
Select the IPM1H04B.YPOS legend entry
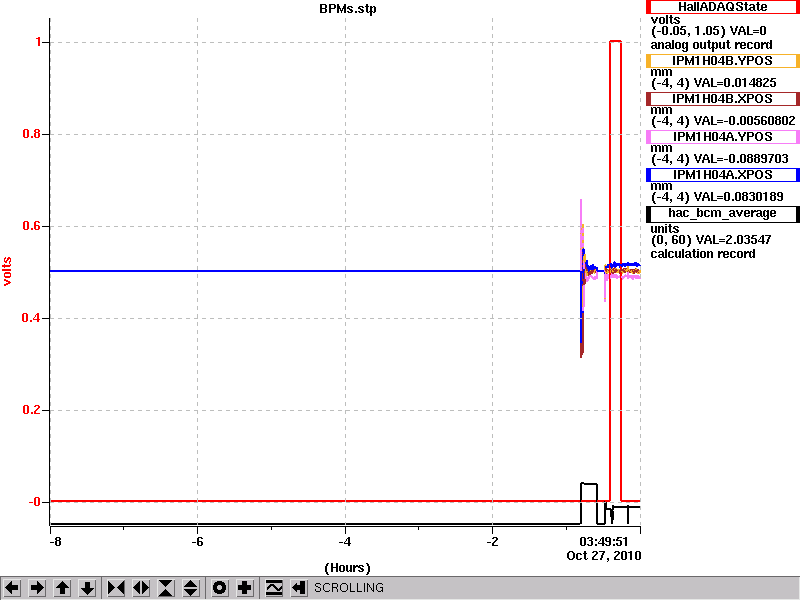coord(722,61)
